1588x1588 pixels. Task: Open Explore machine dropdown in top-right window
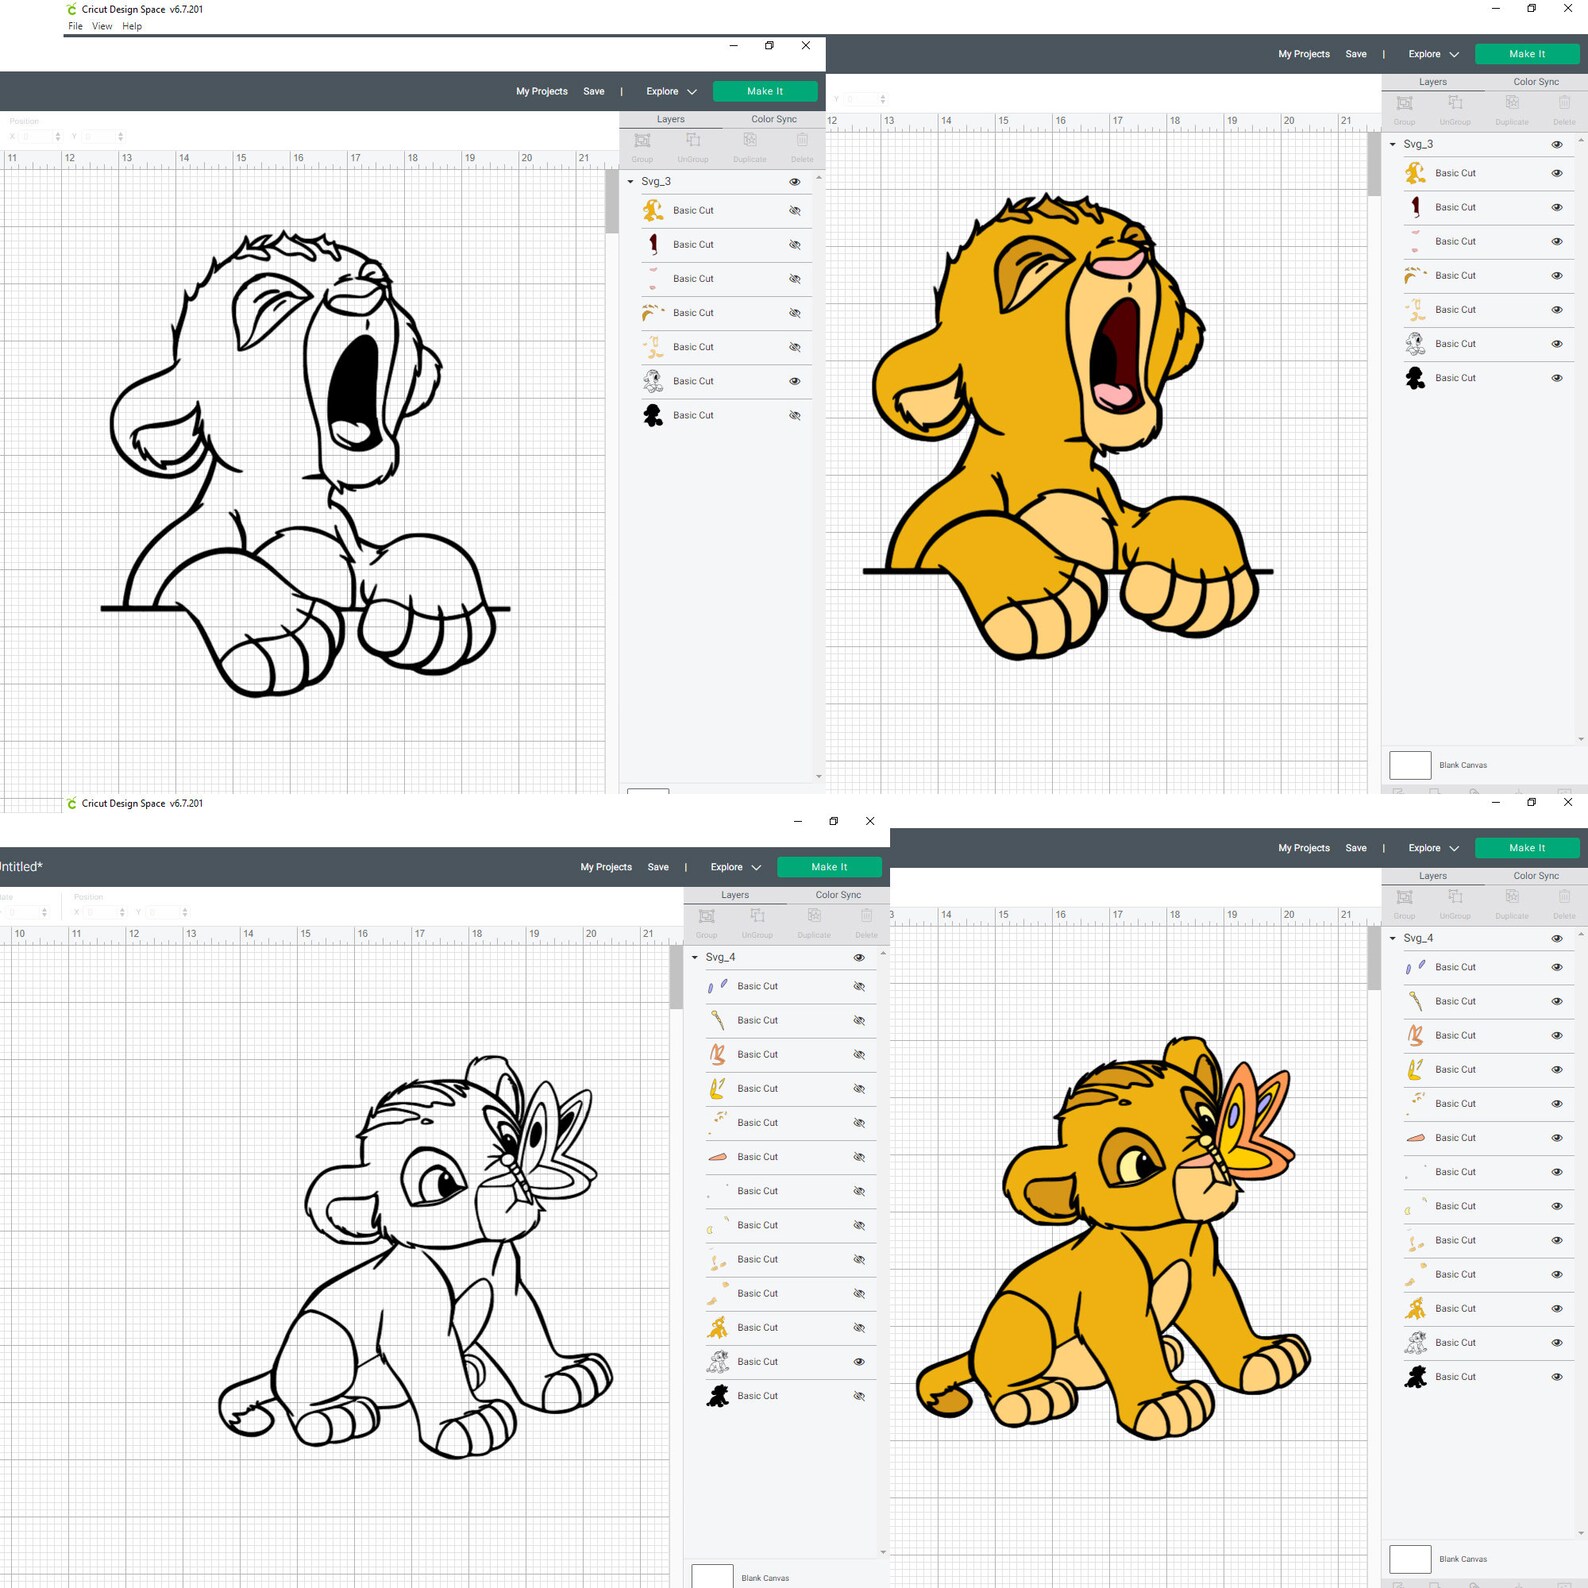(1433, 54)
